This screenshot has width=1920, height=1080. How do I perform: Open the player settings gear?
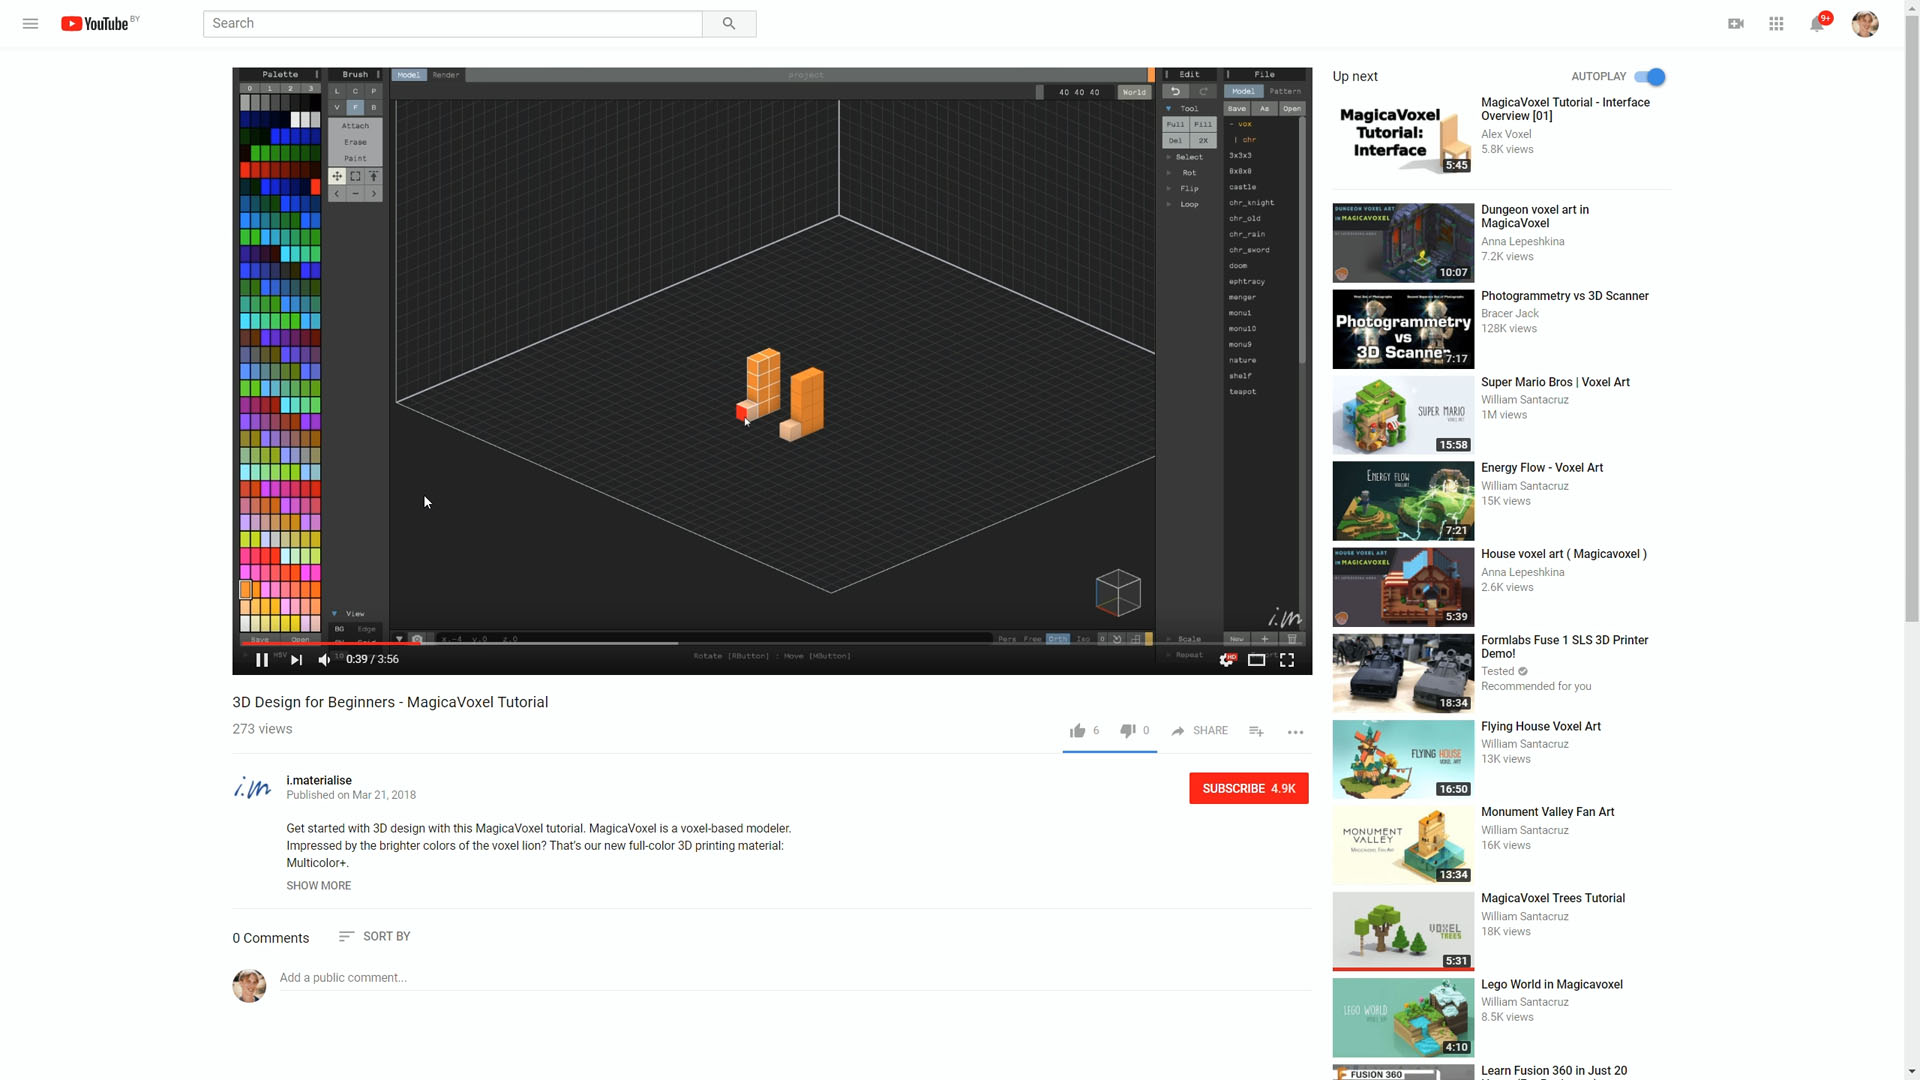click(1227, 660)
